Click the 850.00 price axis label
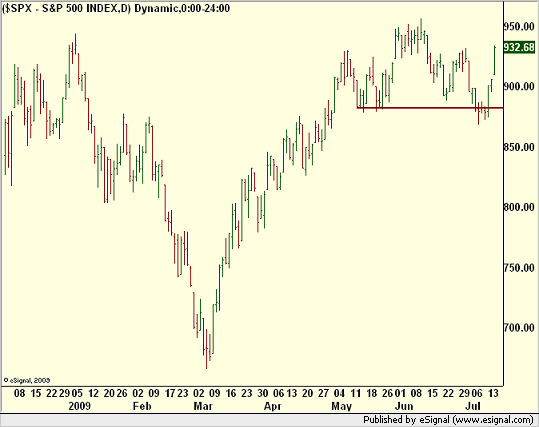Viewport: 539px width, 427px height. pyautogui.click(x=519, y=147)
